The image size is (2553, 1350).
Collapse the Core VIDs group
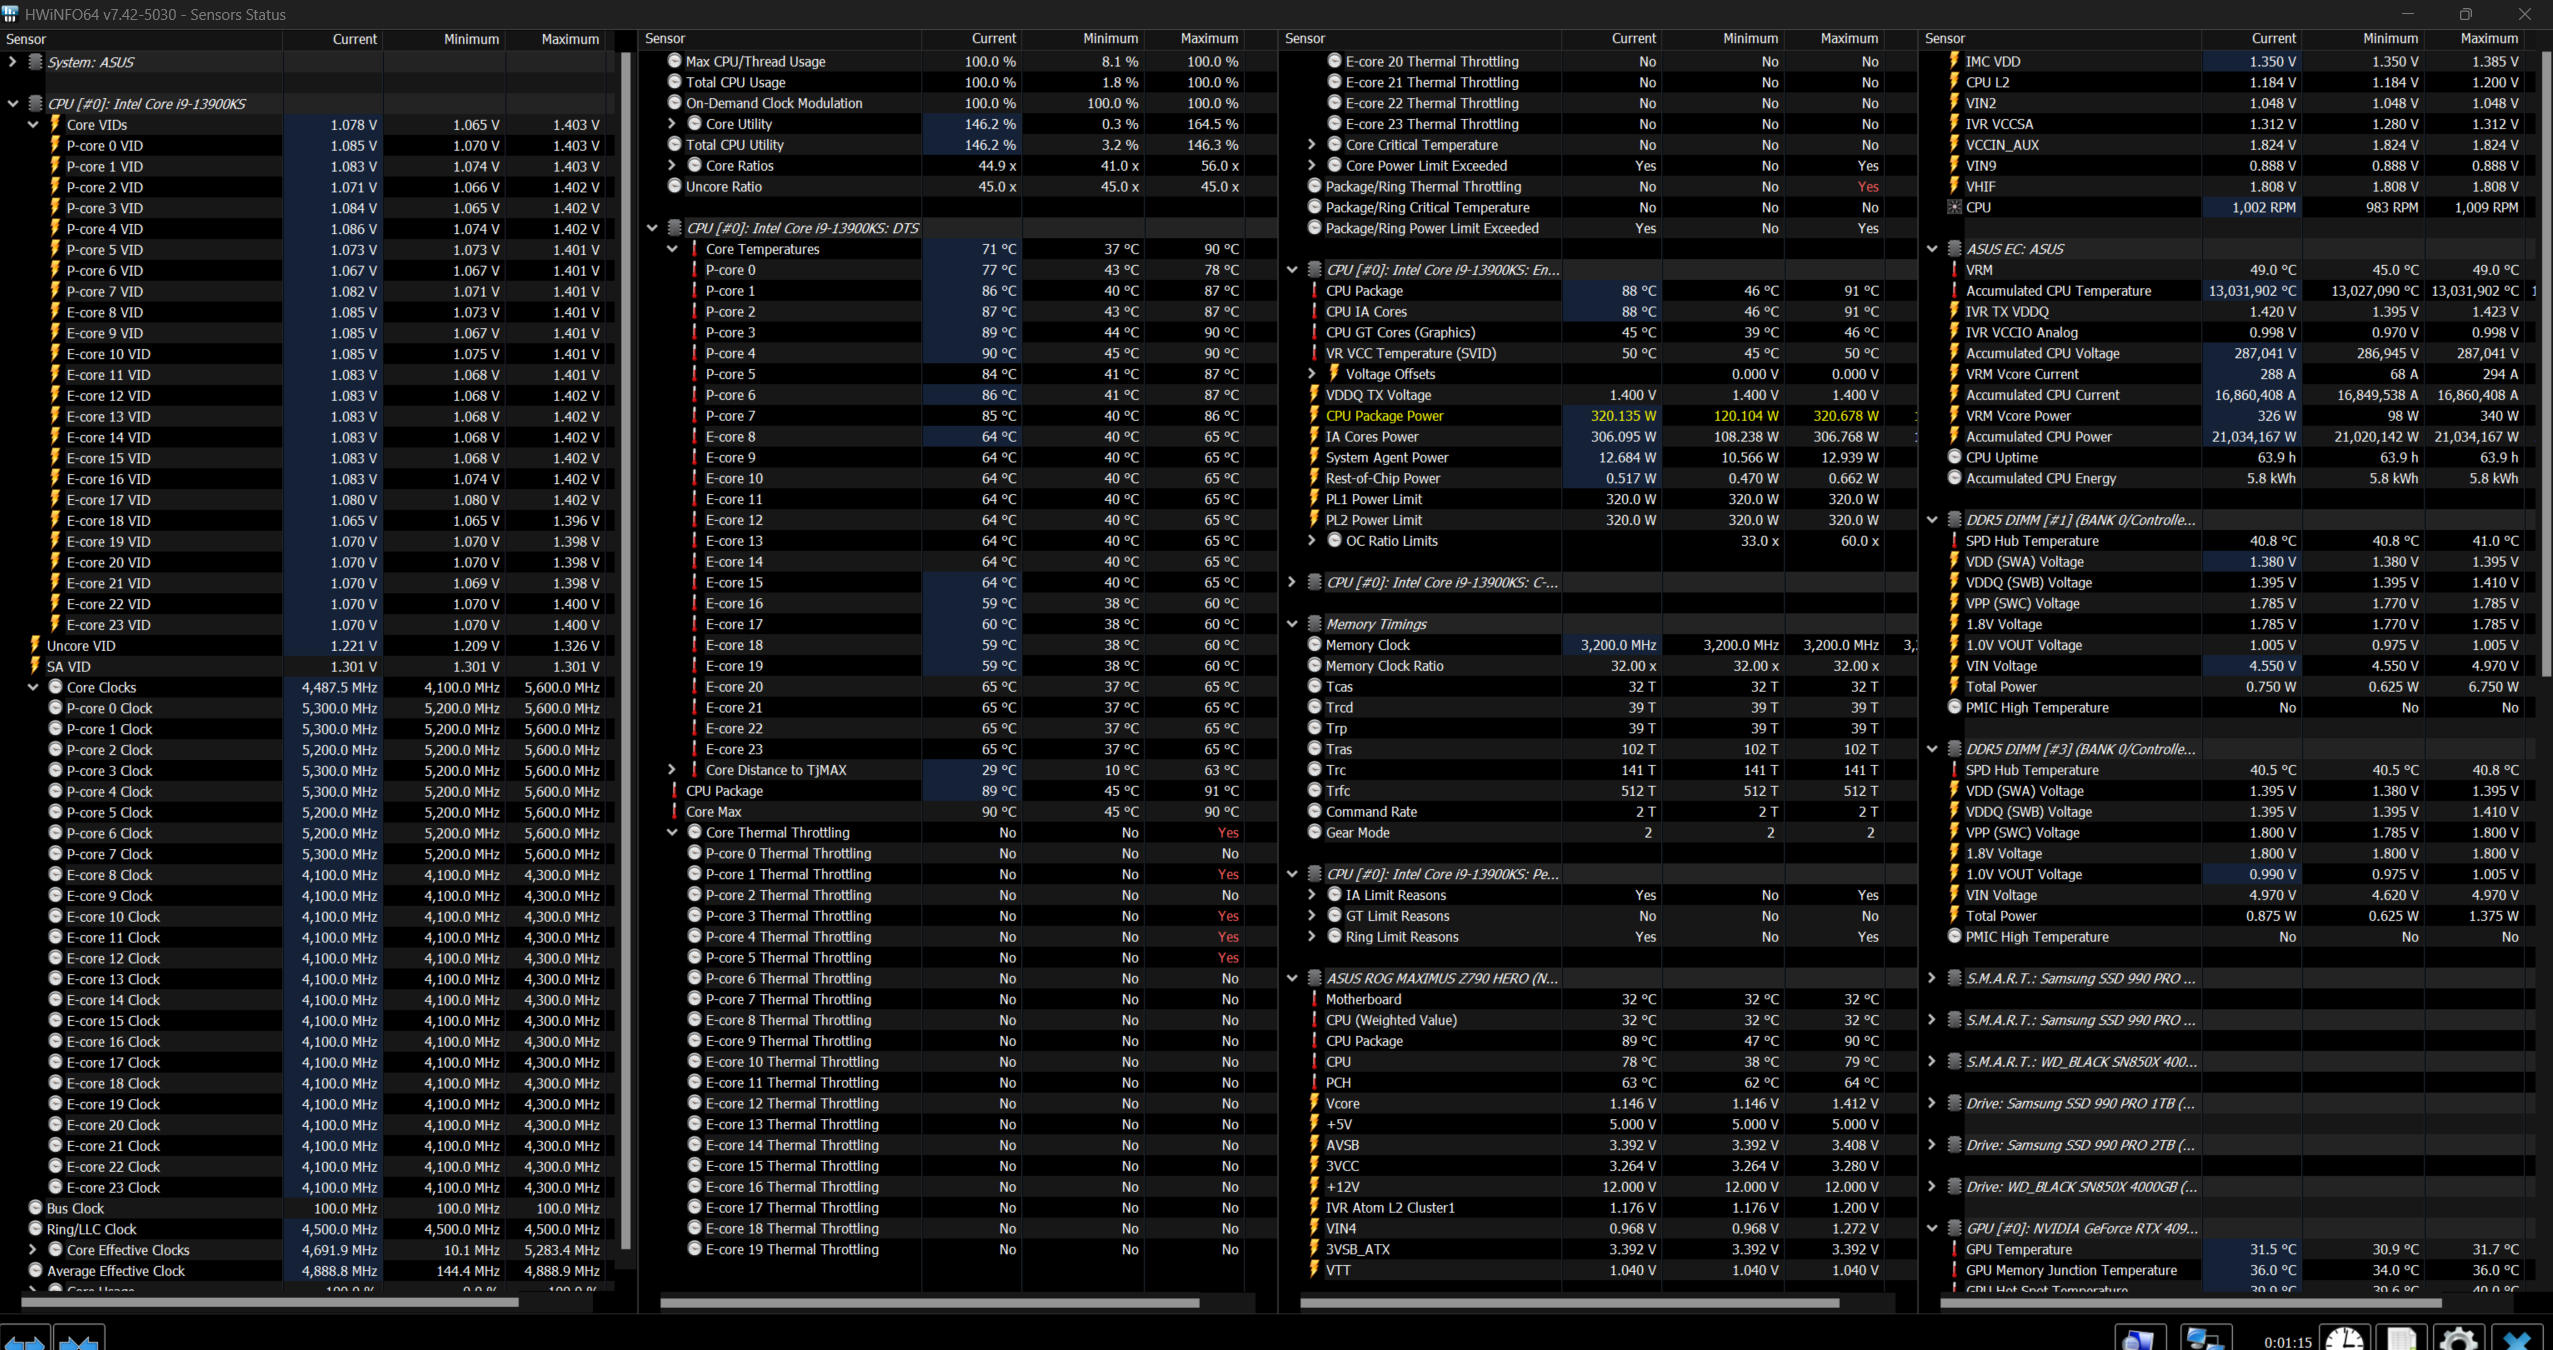(33, 125)
